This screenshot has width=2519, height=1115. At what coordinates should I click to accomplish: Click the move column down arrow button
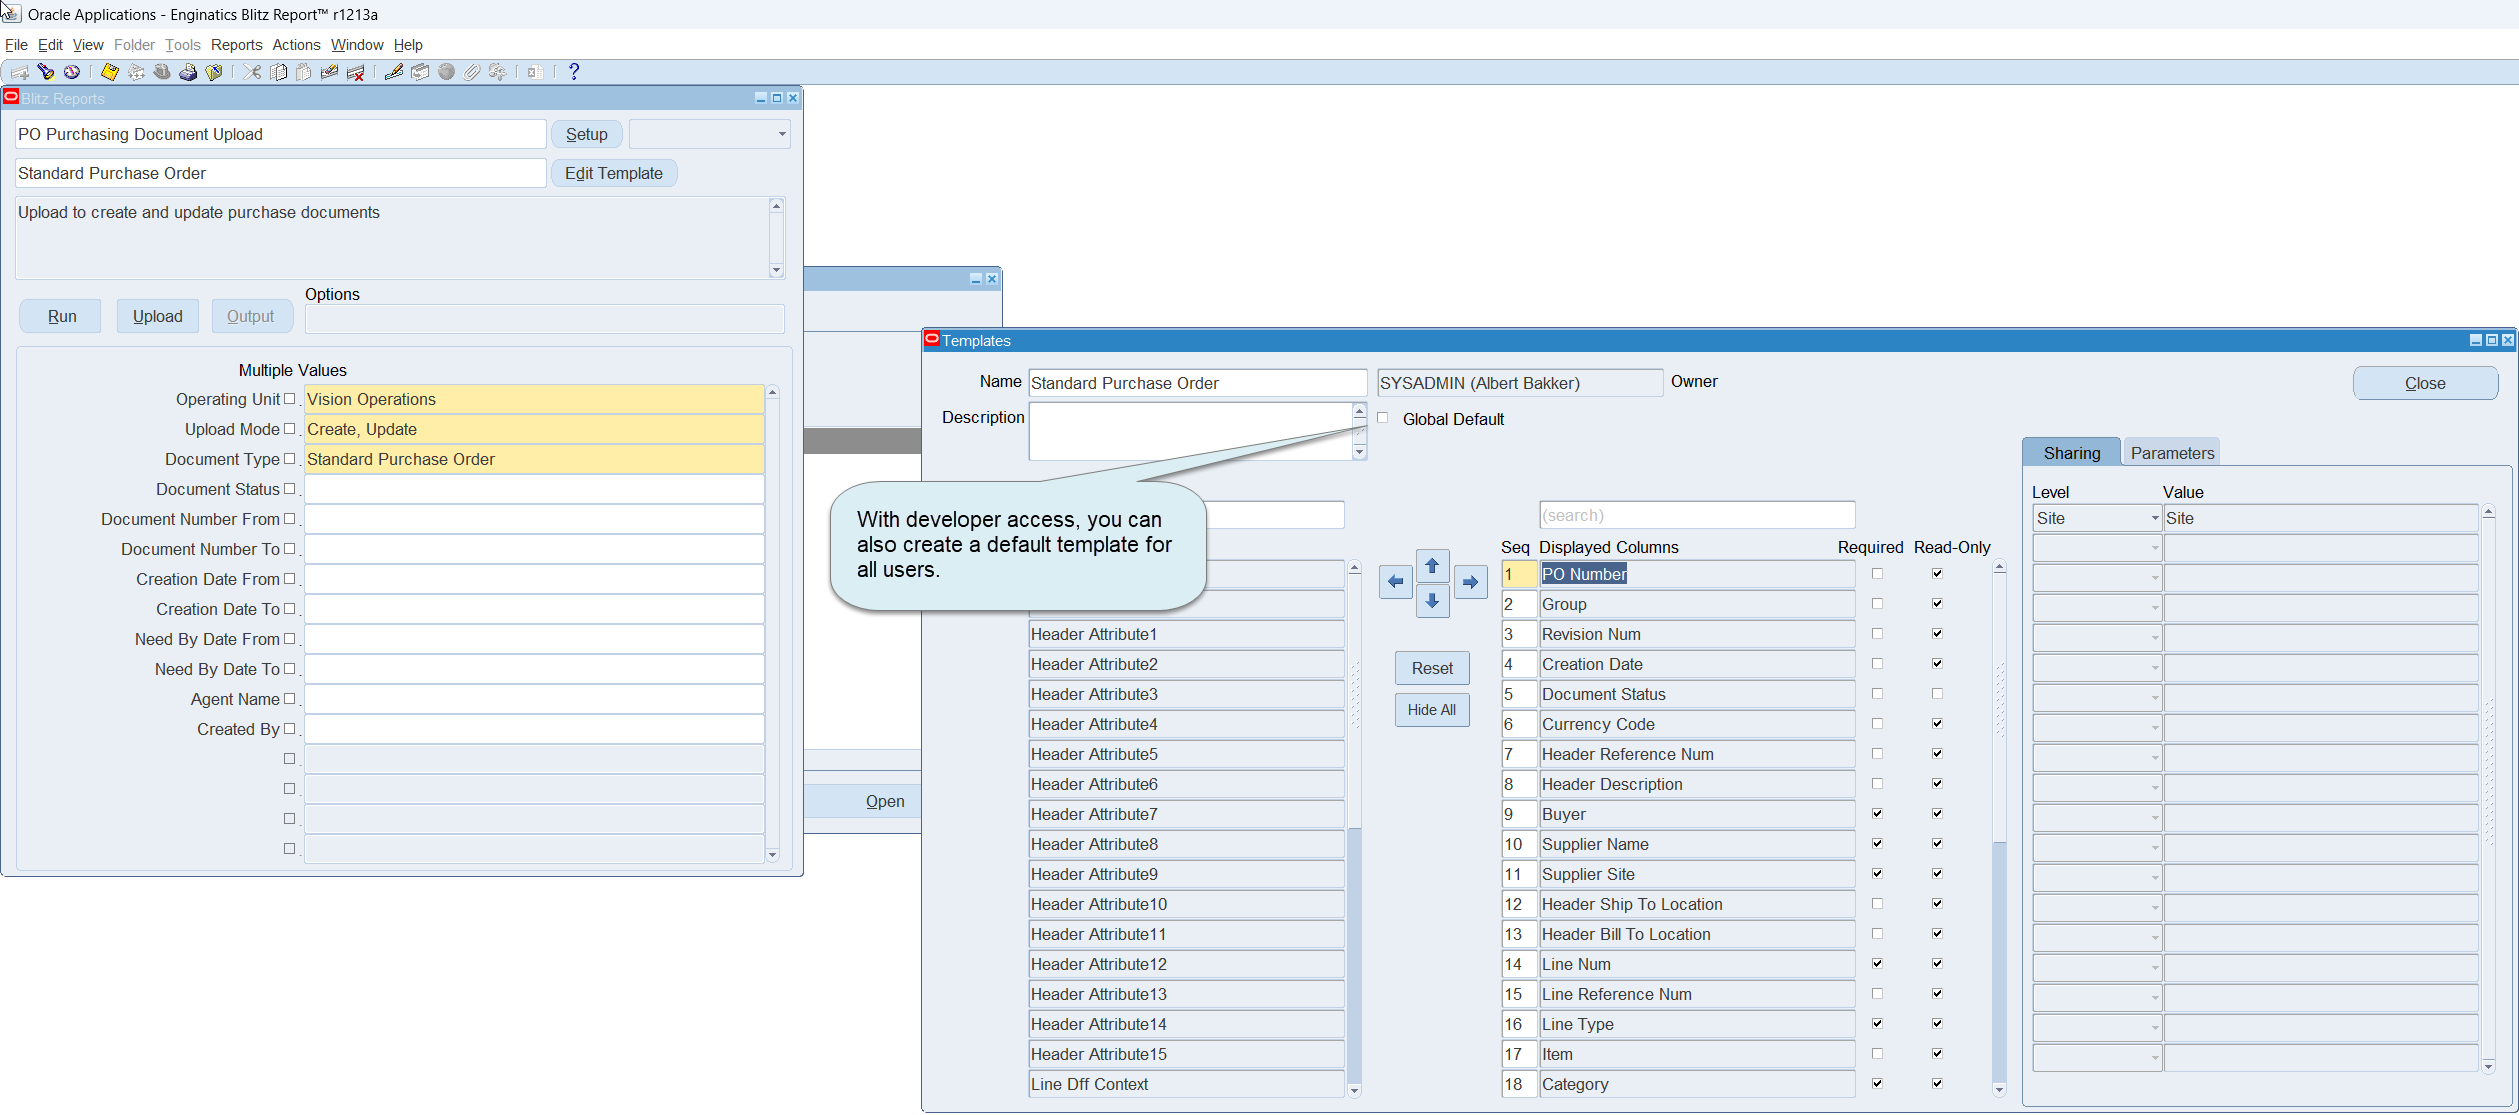pos(1432,601)
